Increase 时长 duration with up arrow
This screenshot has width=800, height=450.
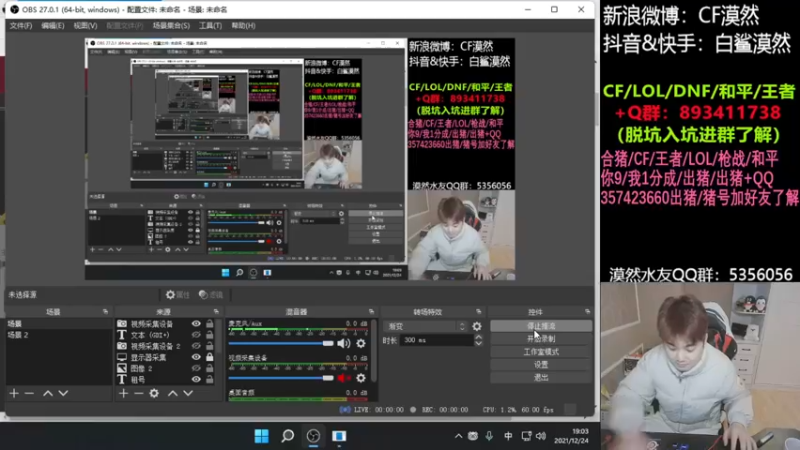tap(478, 337)
